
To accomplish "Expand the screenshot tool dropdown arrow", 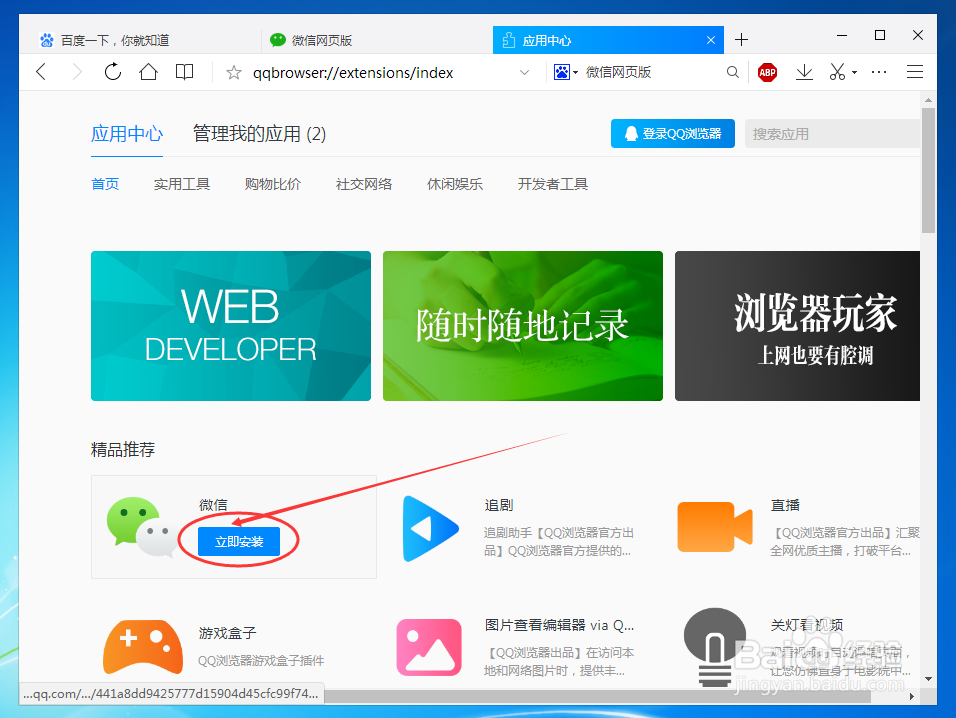I will (854, 73).
